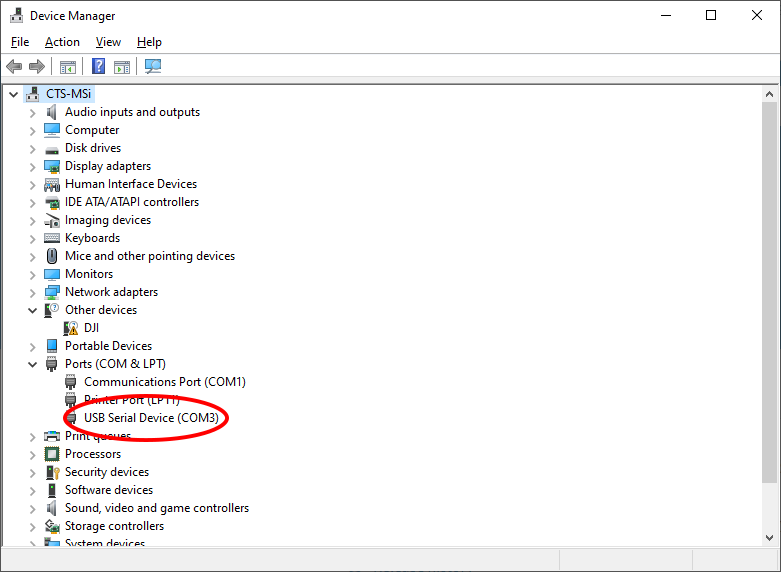Click the Sound, video and game controllers icon

(52, 508)
